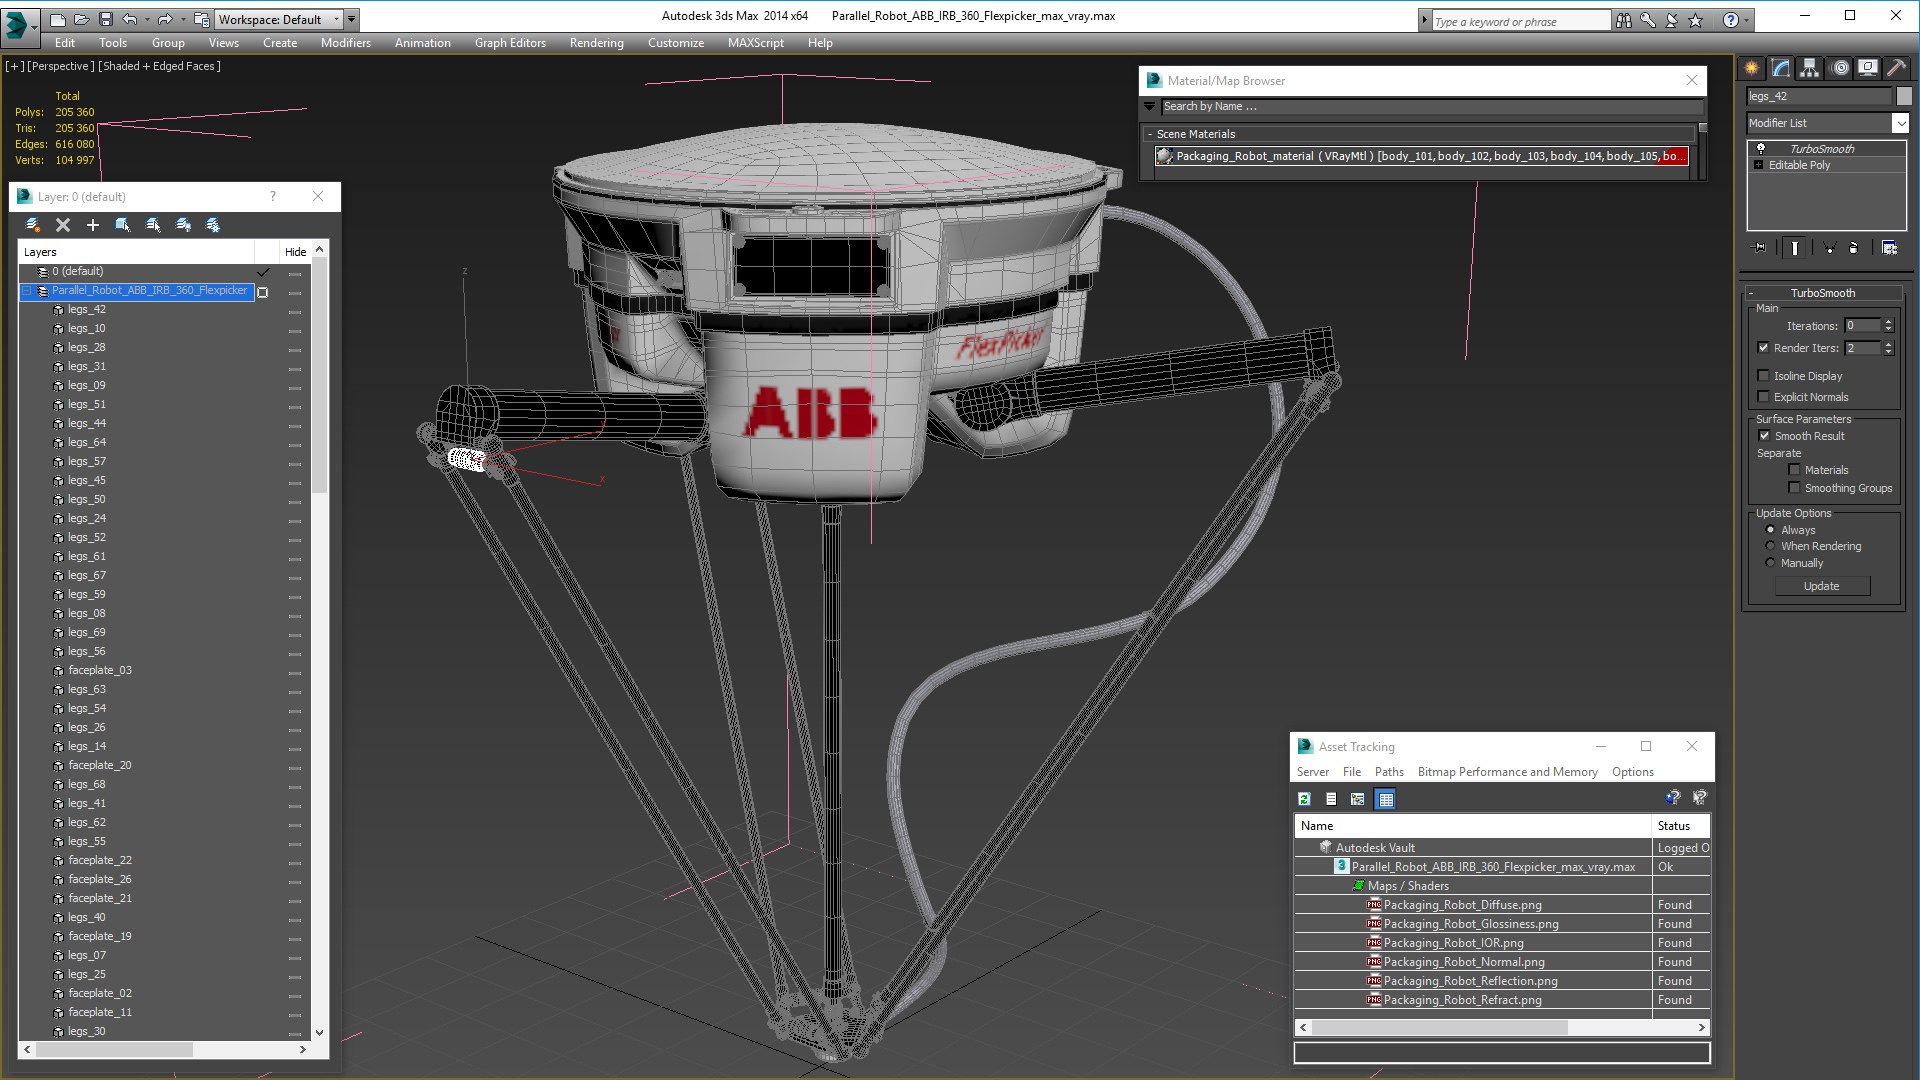Enable Separate by Smoothing Groups checkbox

(x=1794, y=488)
